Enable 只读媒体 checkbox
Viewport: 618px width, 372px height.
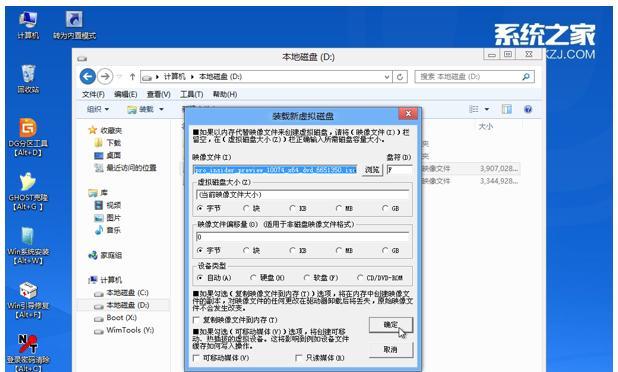tap(320, 358)
